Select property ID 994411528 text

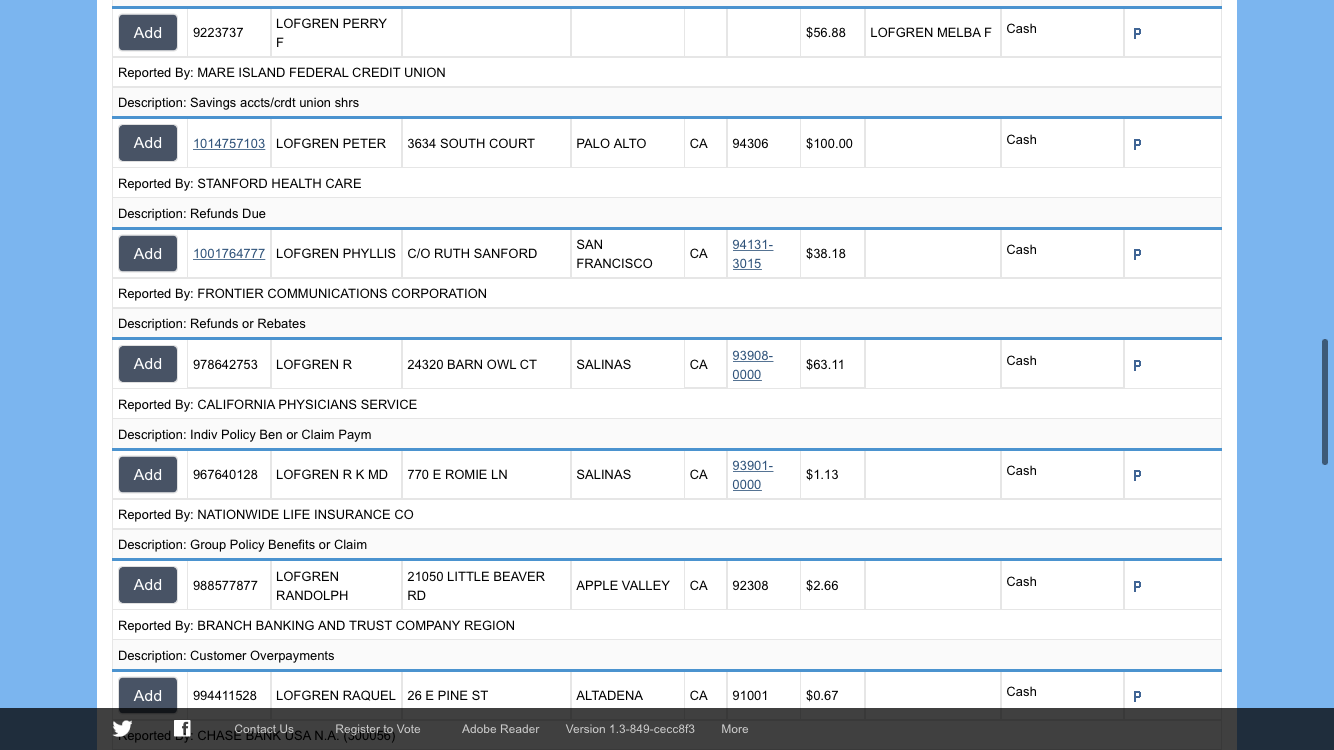tap(225, 696)
